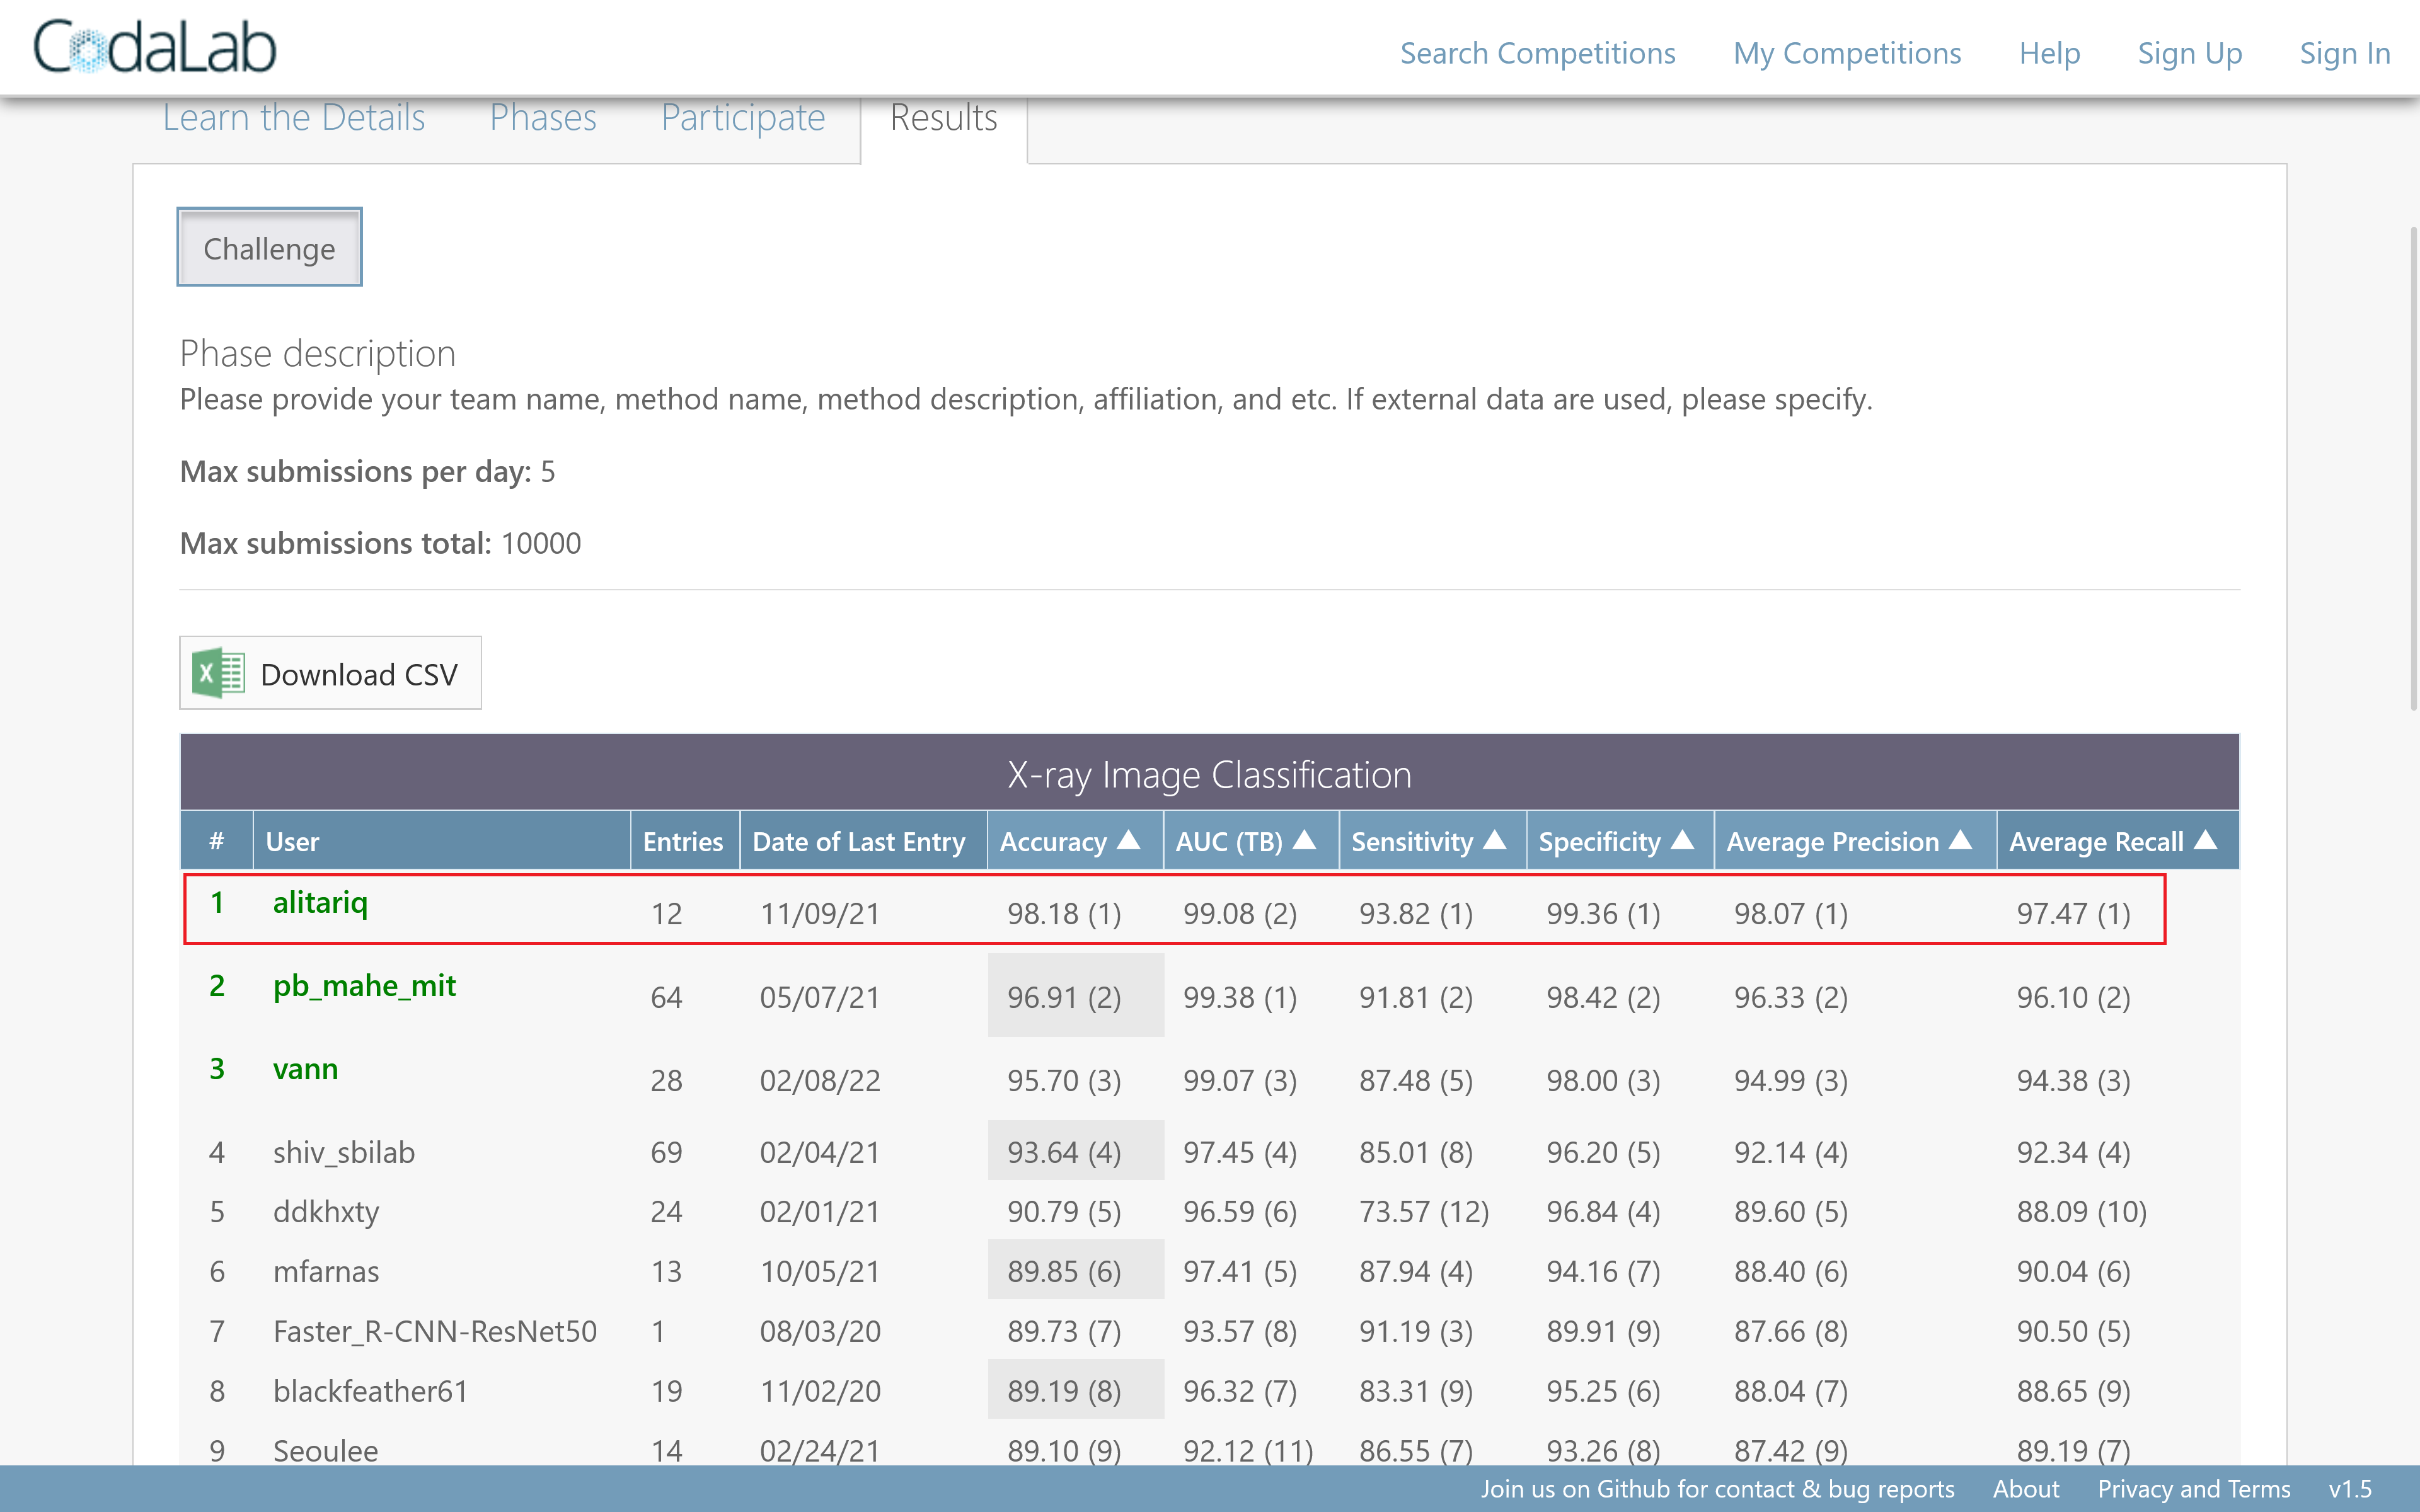
Task: Click the CodaLab logo
Action: tap(155, 48)
